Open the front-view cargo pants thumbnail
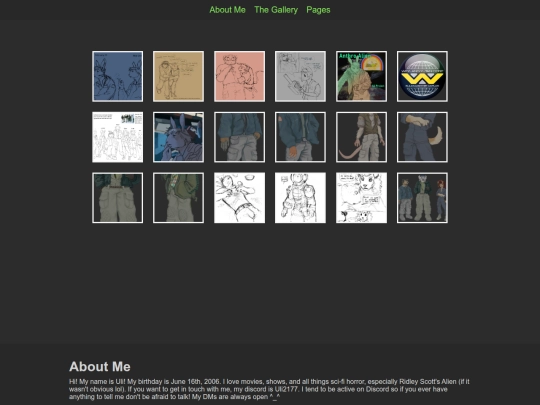540x405 pixels. (117, 198)
